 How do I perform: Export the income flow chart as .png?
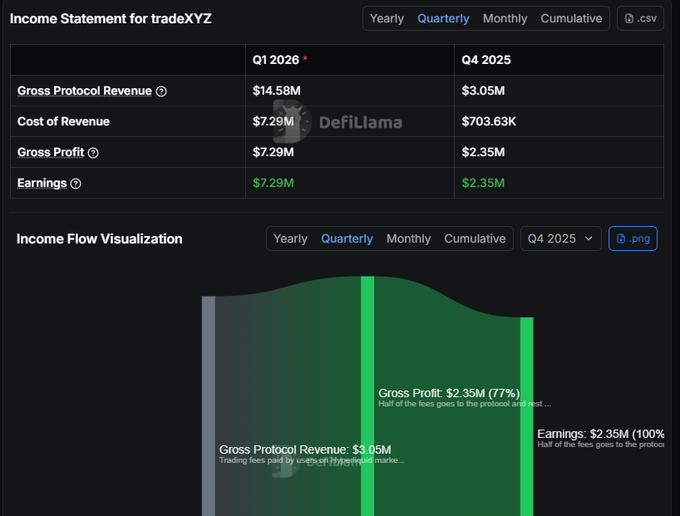point(633,239)
